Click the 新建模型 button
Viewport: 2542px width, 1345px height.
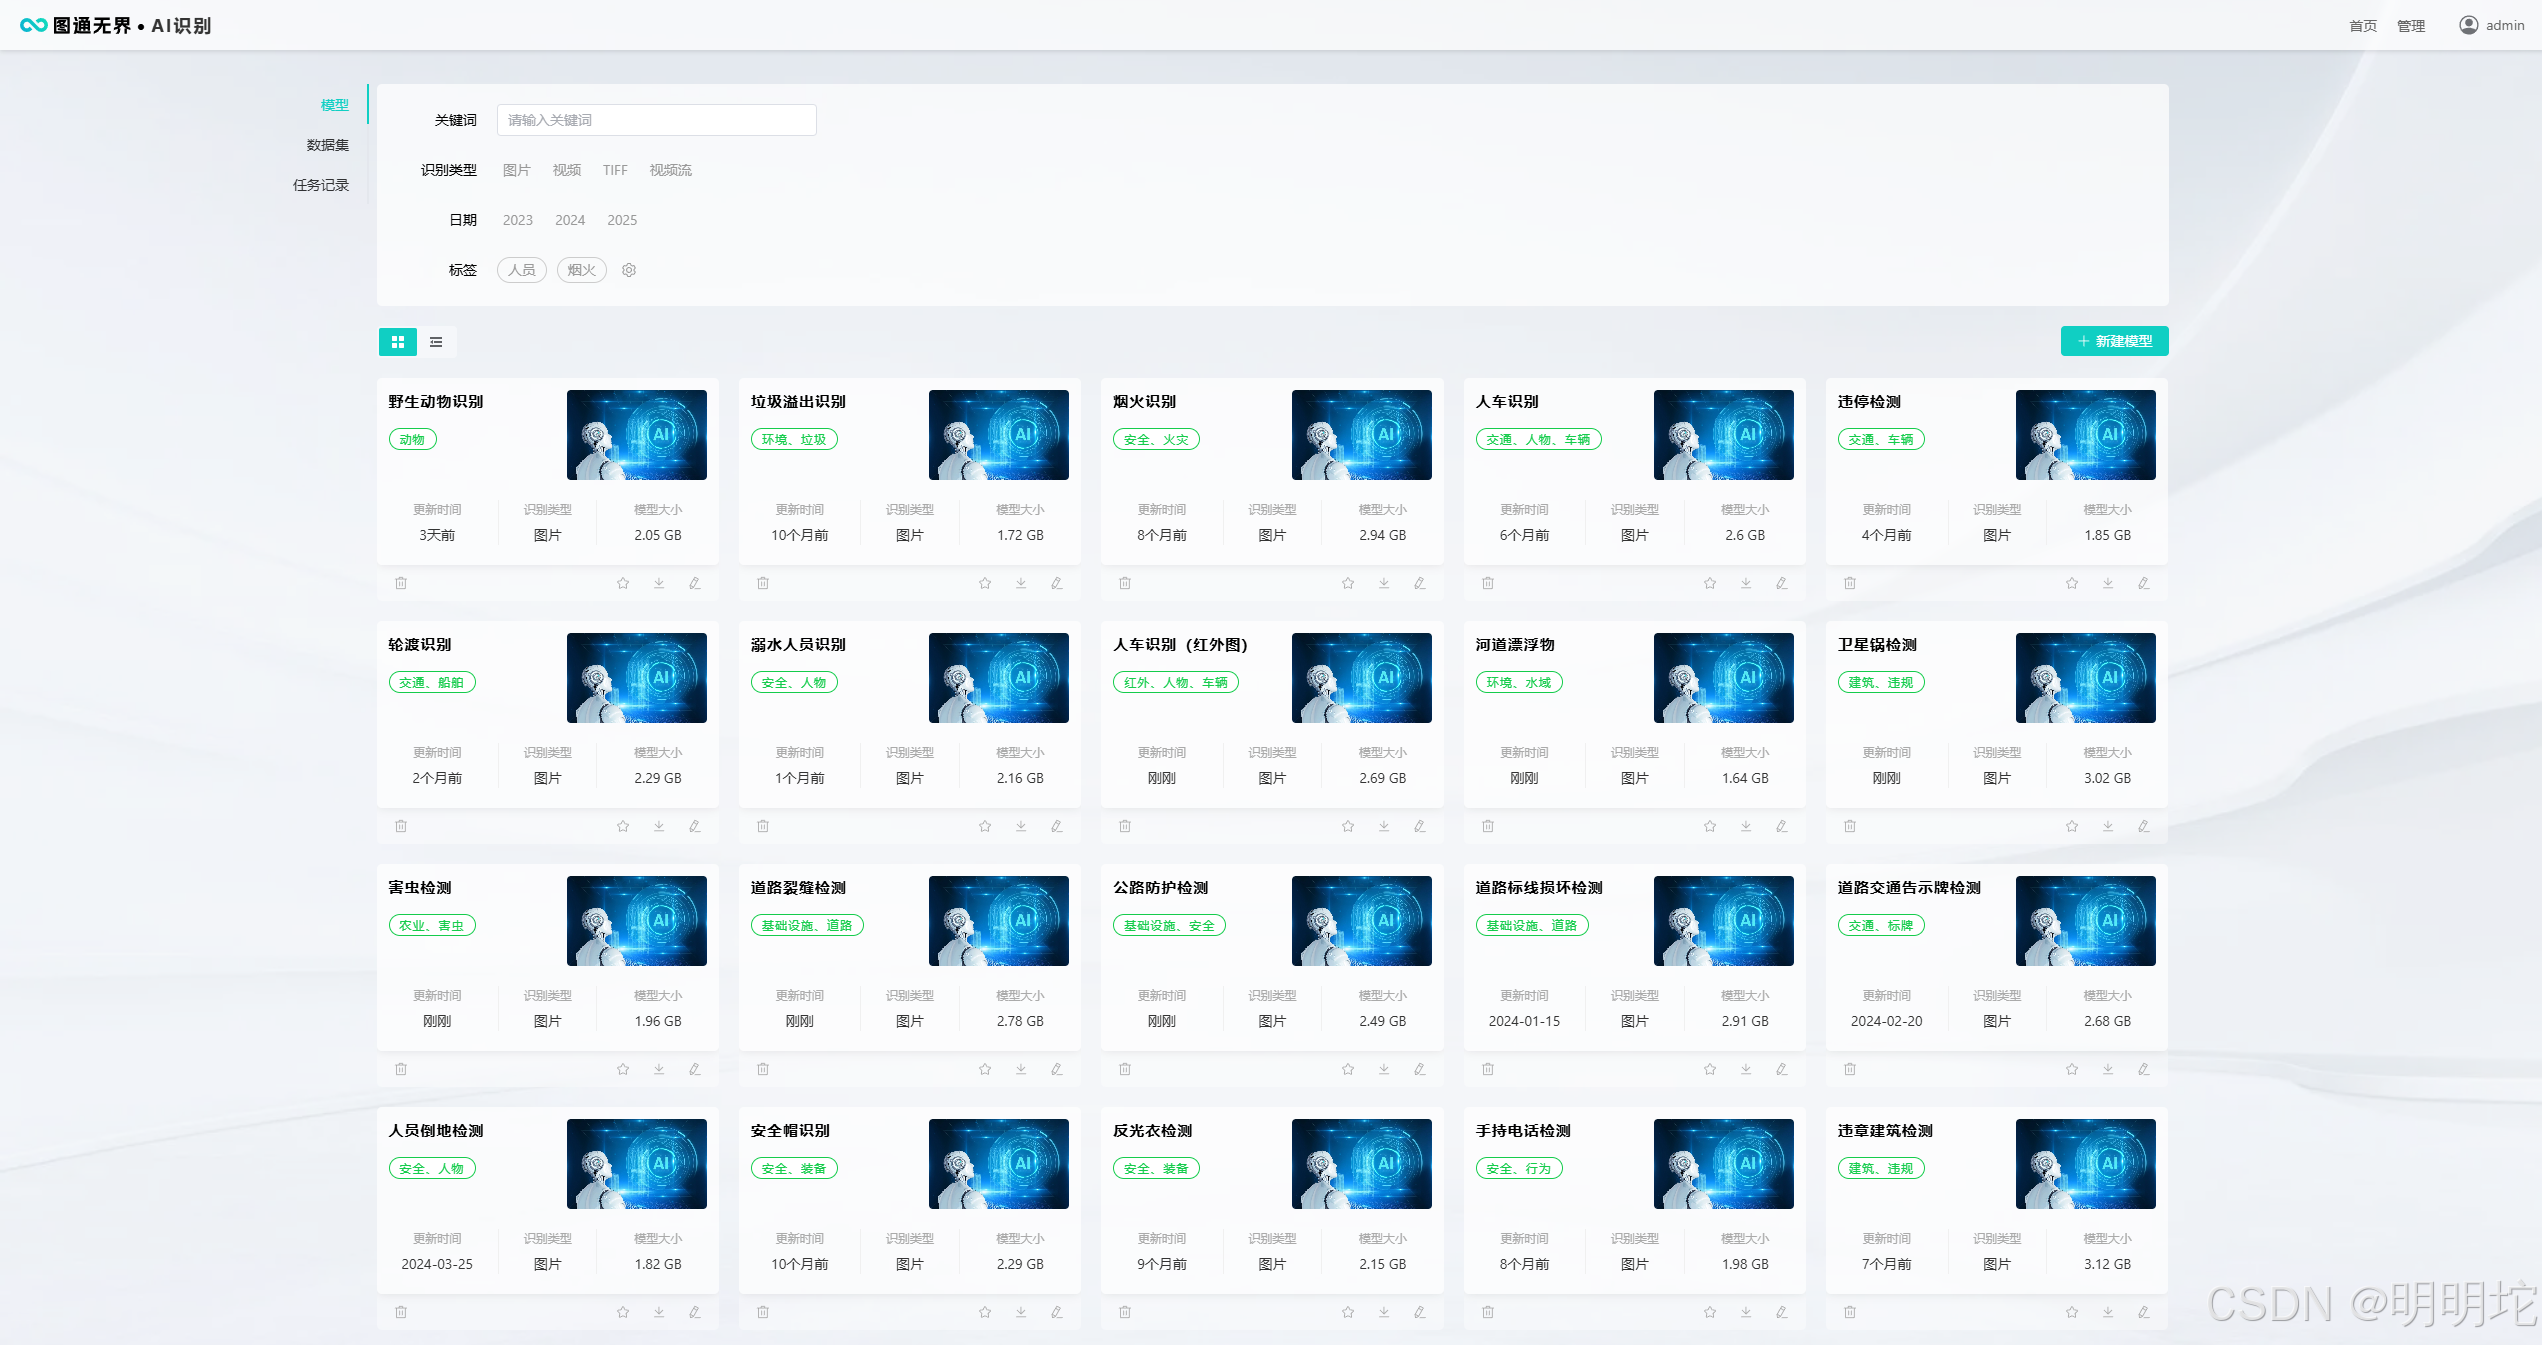click(x=2114, y=341)
